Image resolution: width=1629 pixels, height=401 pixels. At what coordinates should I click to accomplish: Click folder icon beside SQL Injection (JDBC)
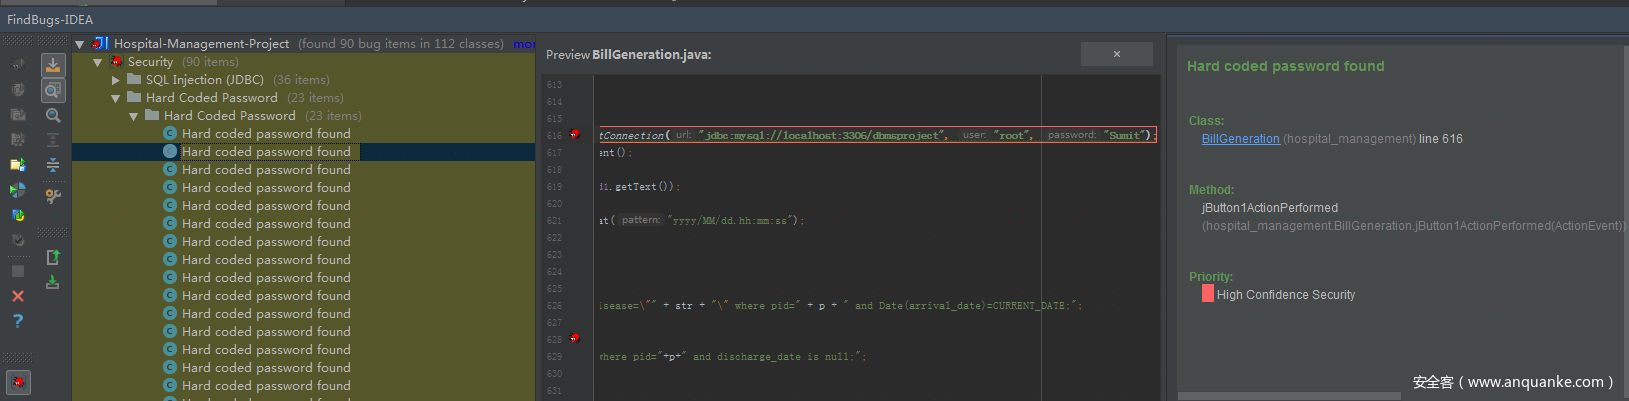134,79
